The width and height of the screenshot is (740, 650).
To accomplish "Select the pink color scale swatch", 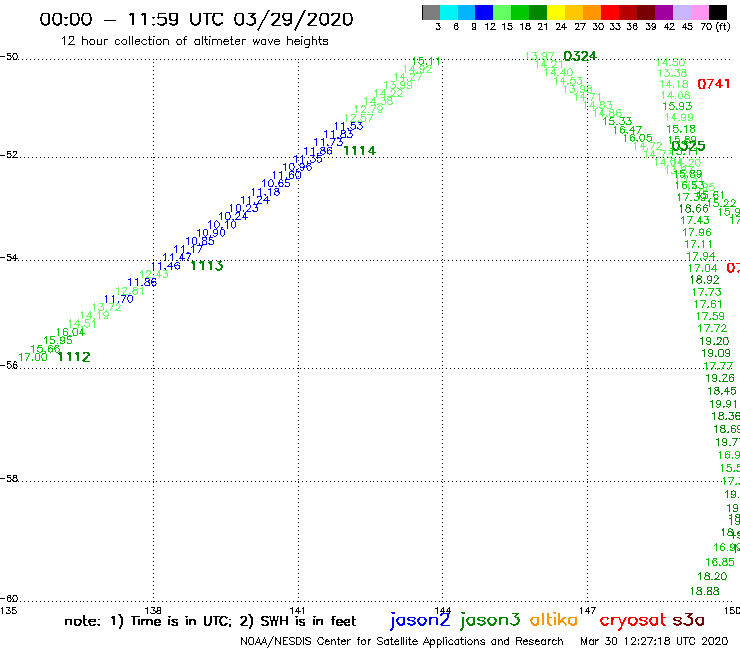I will [x=699, y=12].
